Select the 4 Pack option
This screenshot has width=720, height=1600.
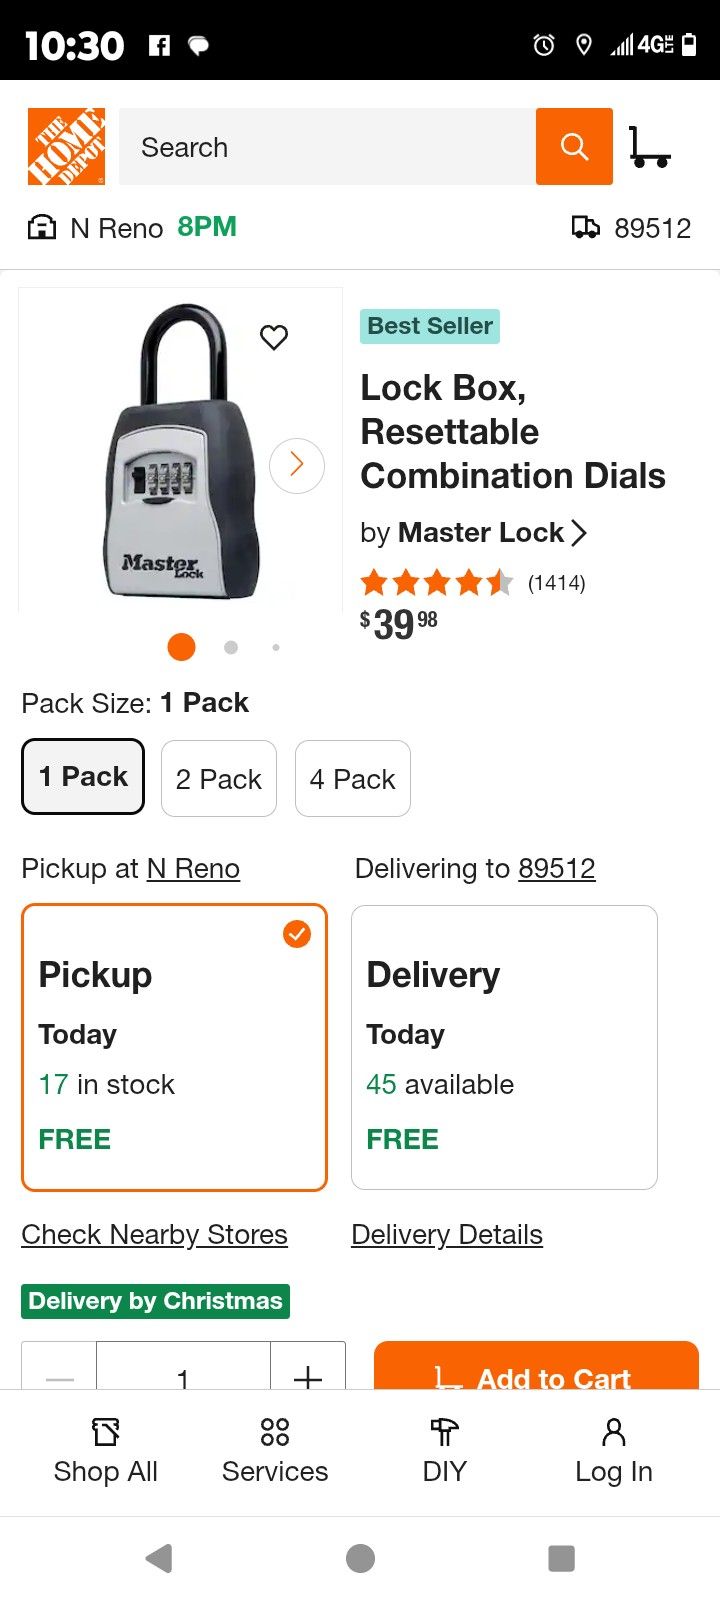[352, 778]
